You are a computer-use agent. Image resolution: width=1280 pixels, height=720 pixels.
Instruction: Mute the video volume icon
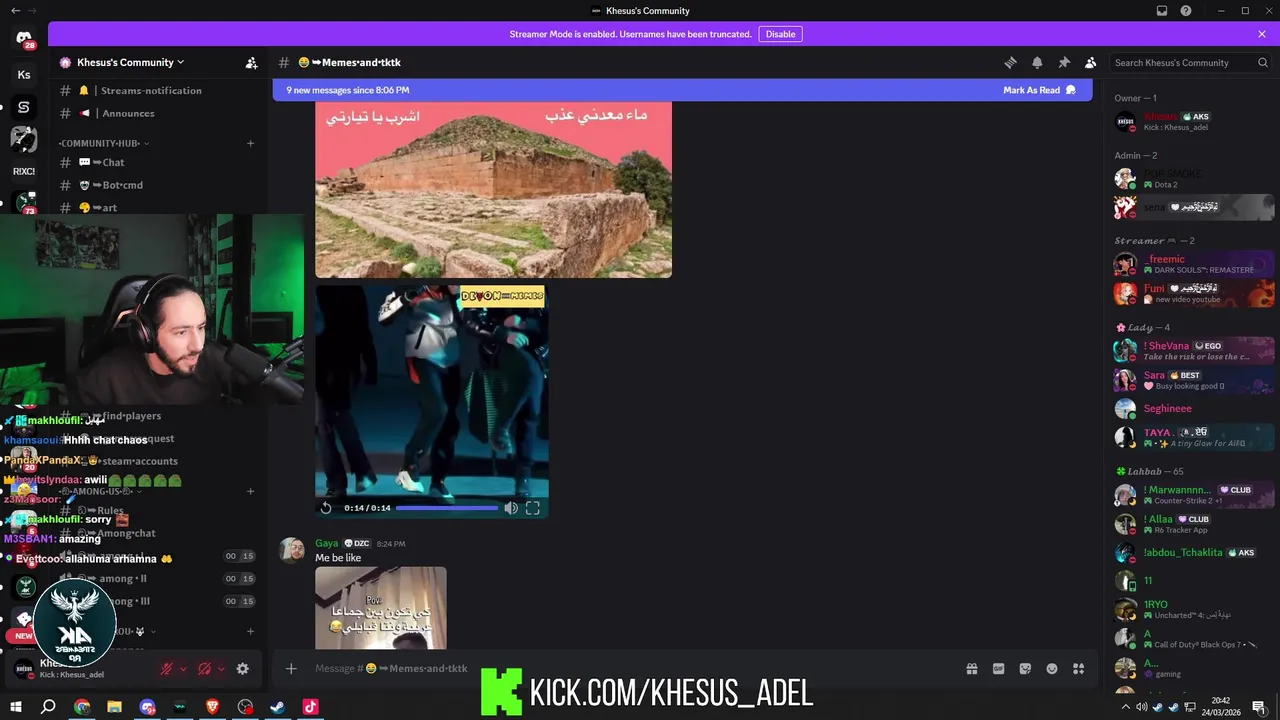[x=511, y=508]
